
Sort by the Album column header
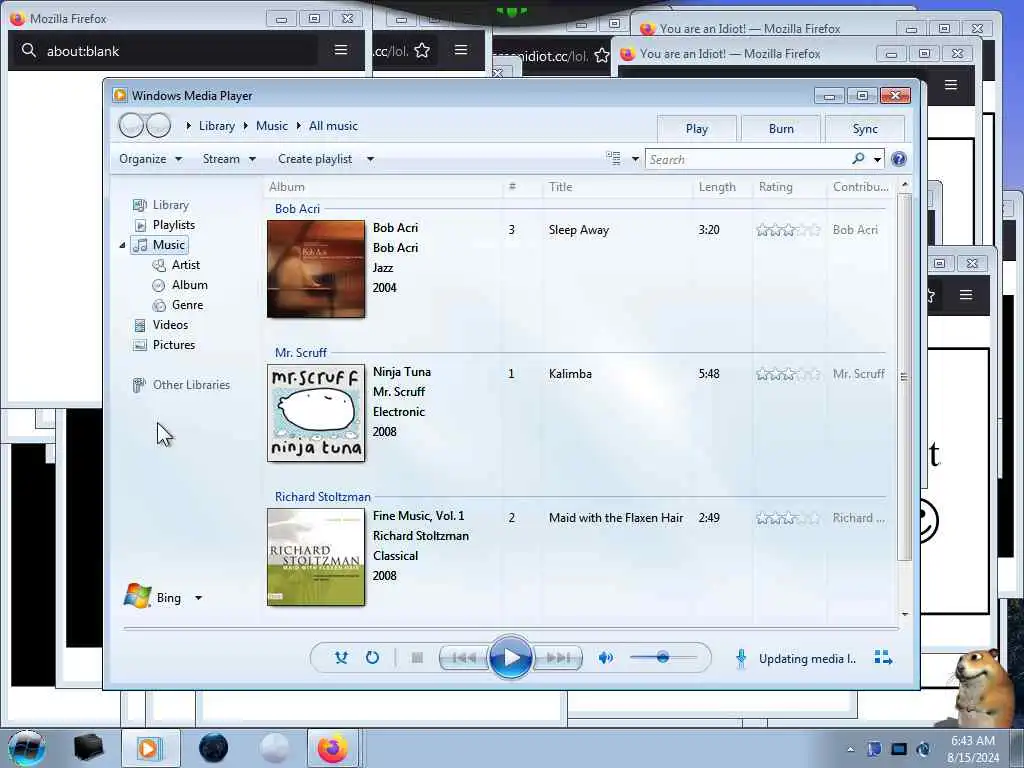tap(287, 187)
